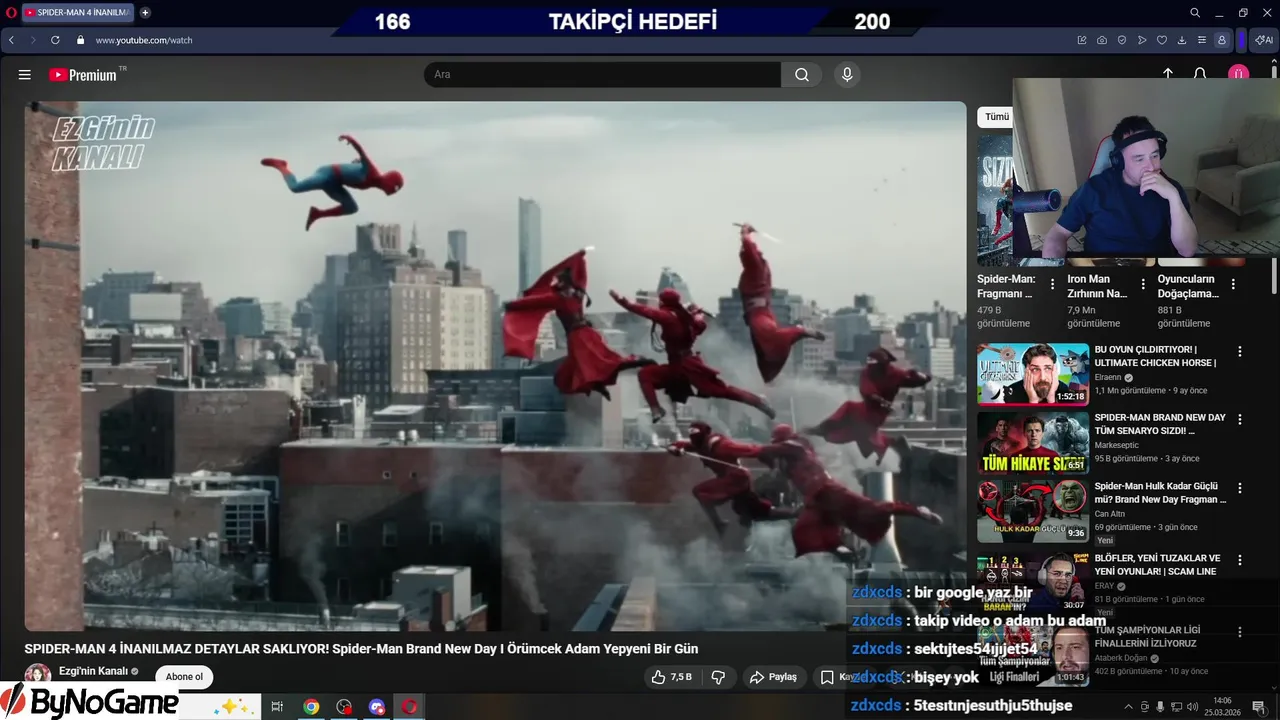Open options for 'TÜM SENARYO SIZDI' video
Screen dimensions: 1280x720
click(1240, 420)
